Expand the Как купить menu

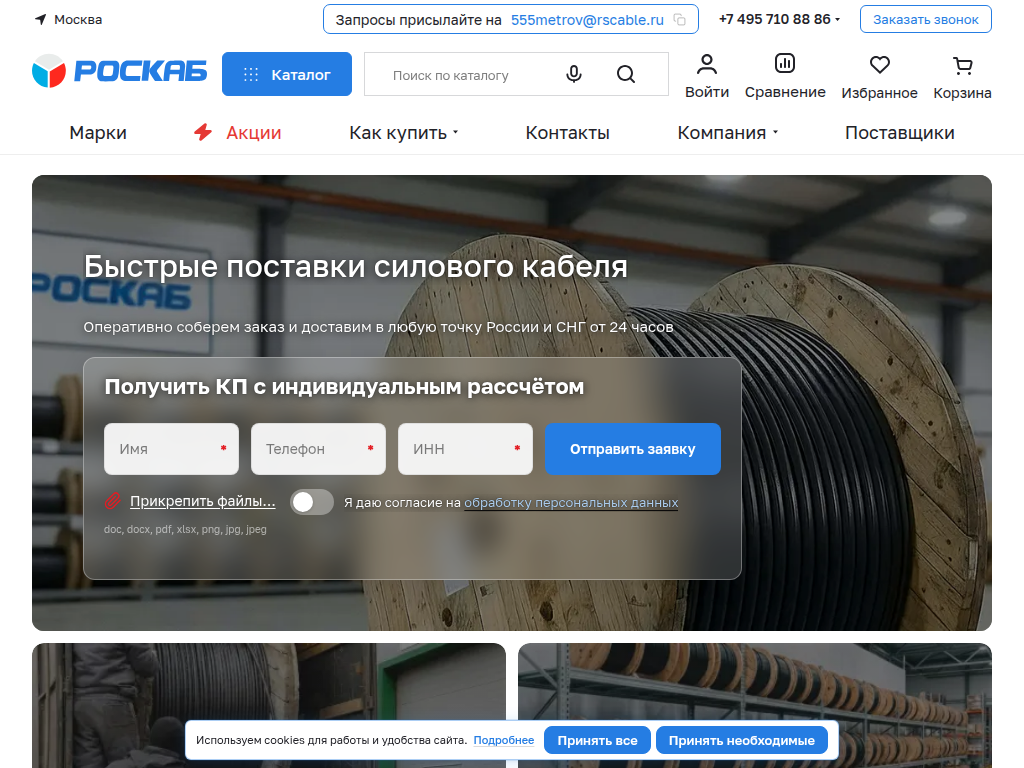[404, 133]
